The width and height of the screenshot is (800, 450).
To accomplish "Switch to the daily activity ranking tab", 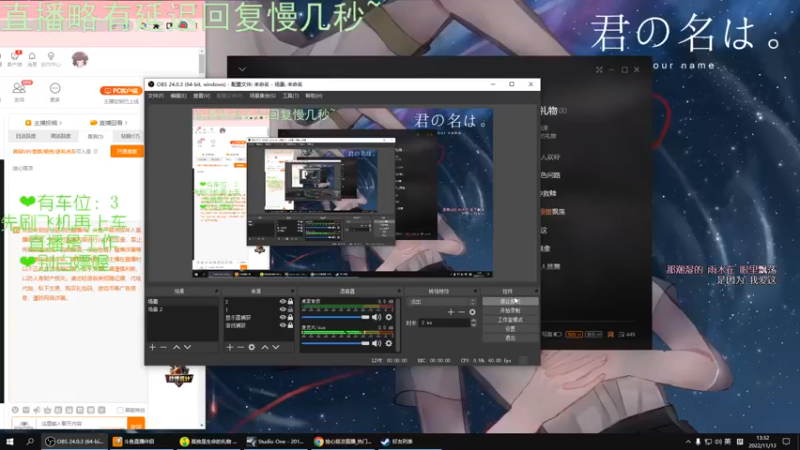I will click(x=26, y=136).
